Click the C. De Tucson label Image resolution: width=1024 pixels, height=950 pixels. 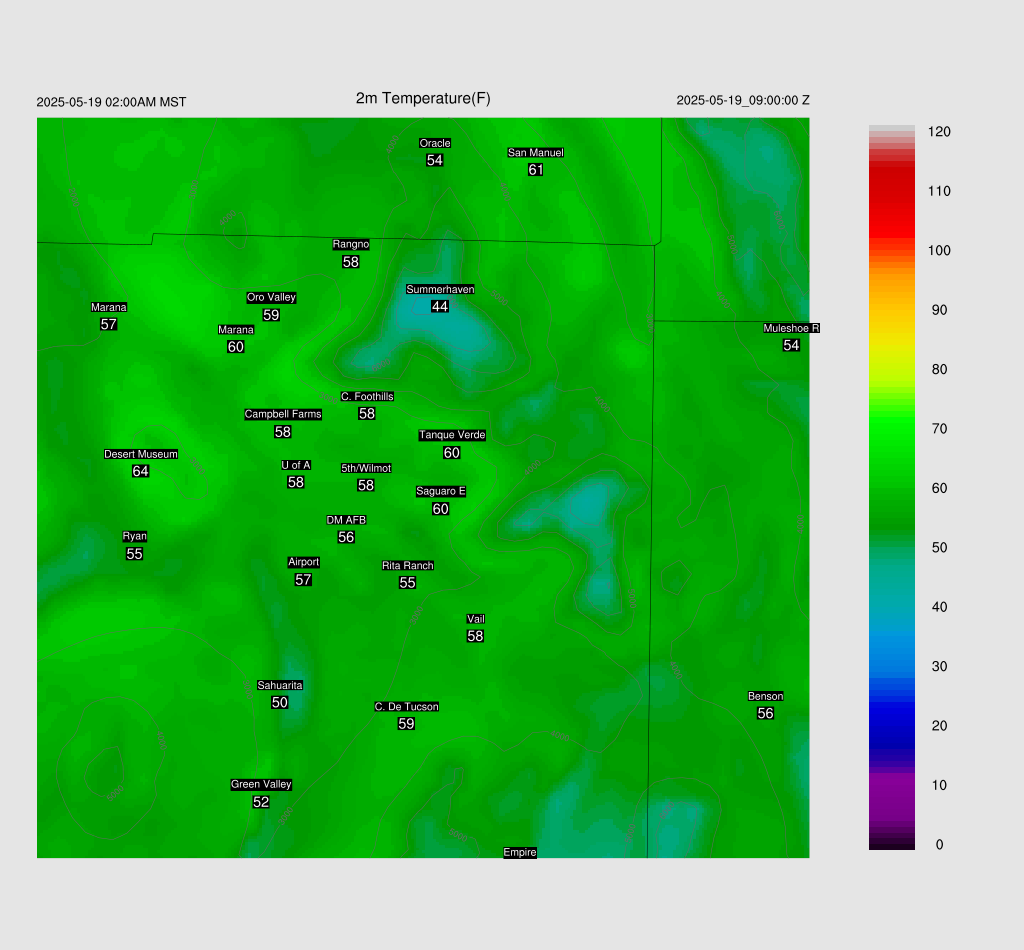pyautogui.click(x=406, y=706)
